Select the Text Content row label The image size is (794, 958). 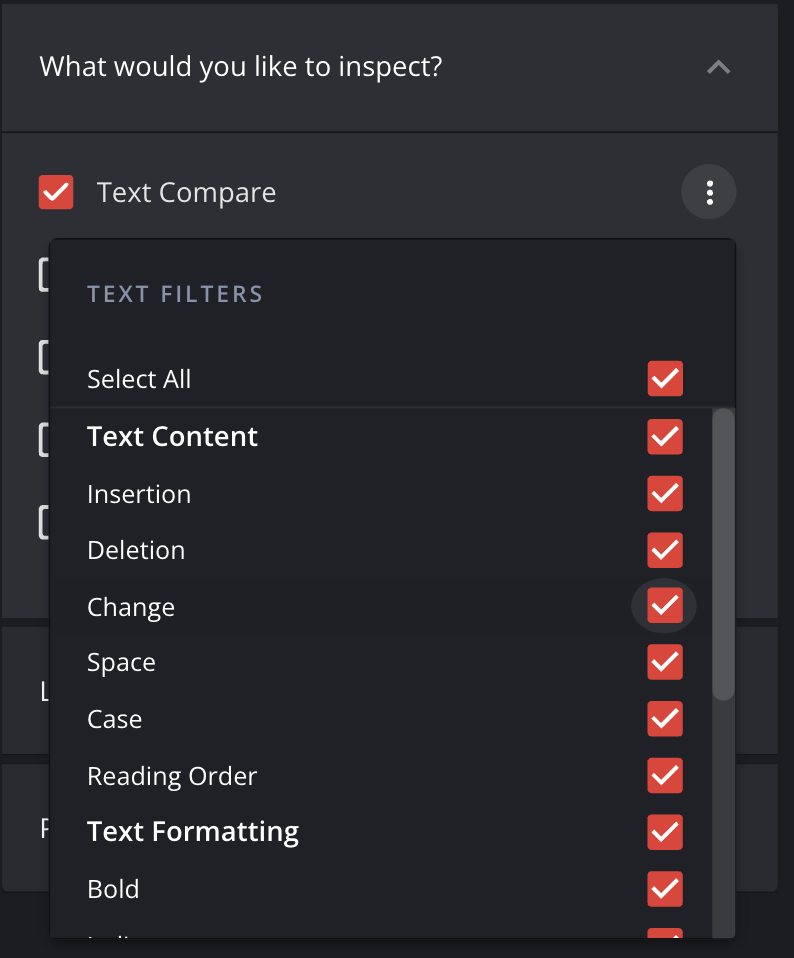point(172,437)
